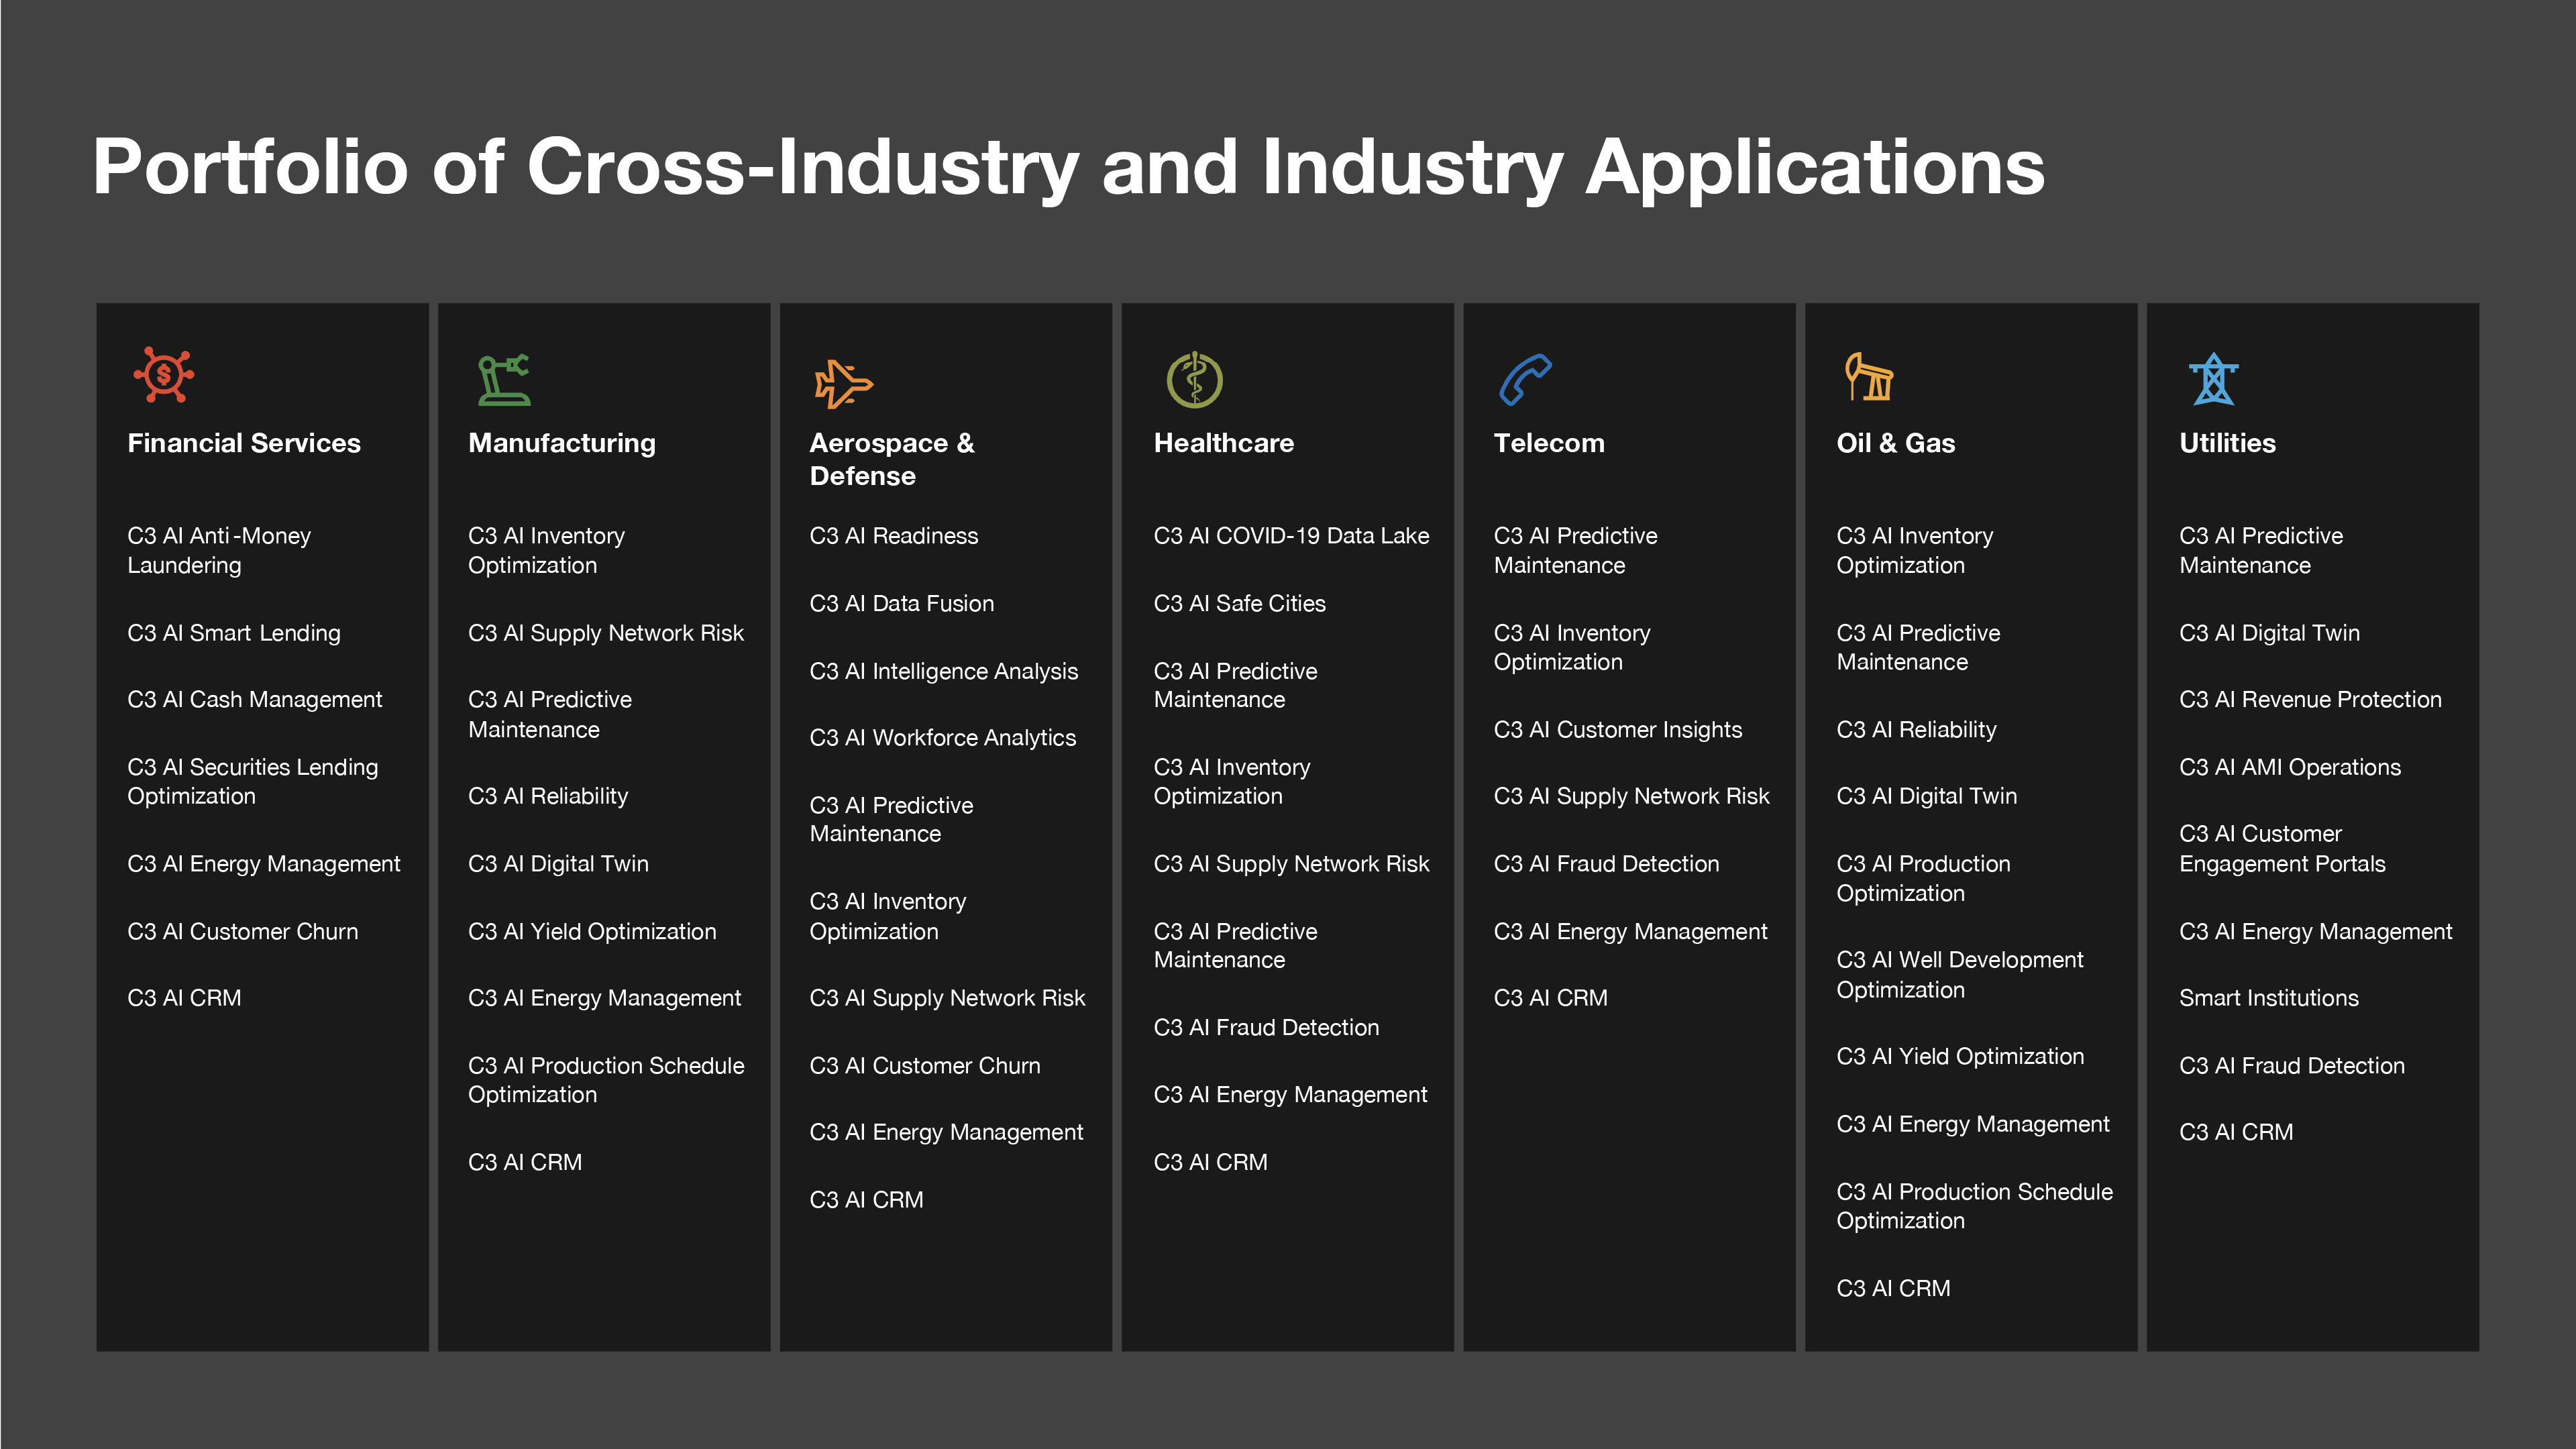Image resolution: width=2576 pixels, height=1449 pixels.
Task: Click C3 AI AMI Operations entry
Action: coord(2289,767)
